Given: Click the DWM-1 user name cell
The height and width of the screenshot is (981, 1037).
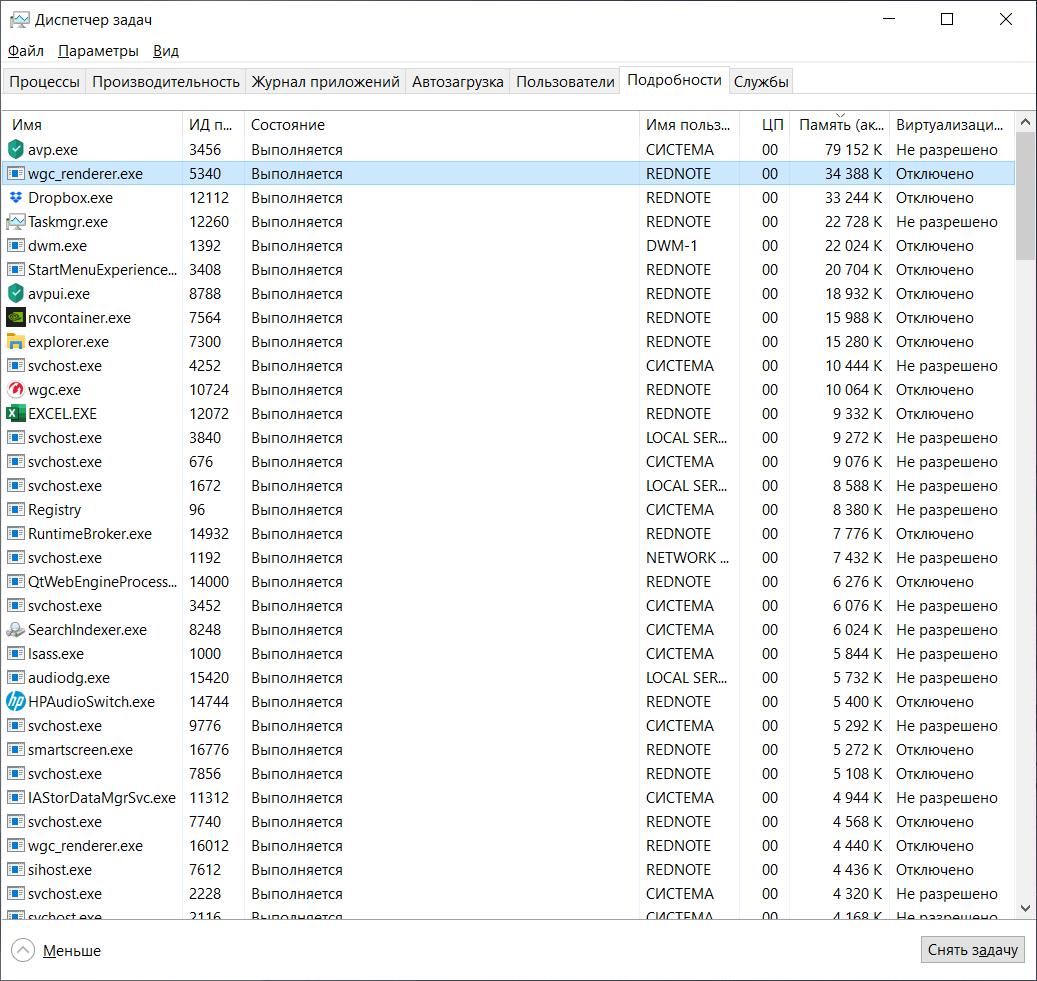Looking at the screenshot, I should (671, 245).
